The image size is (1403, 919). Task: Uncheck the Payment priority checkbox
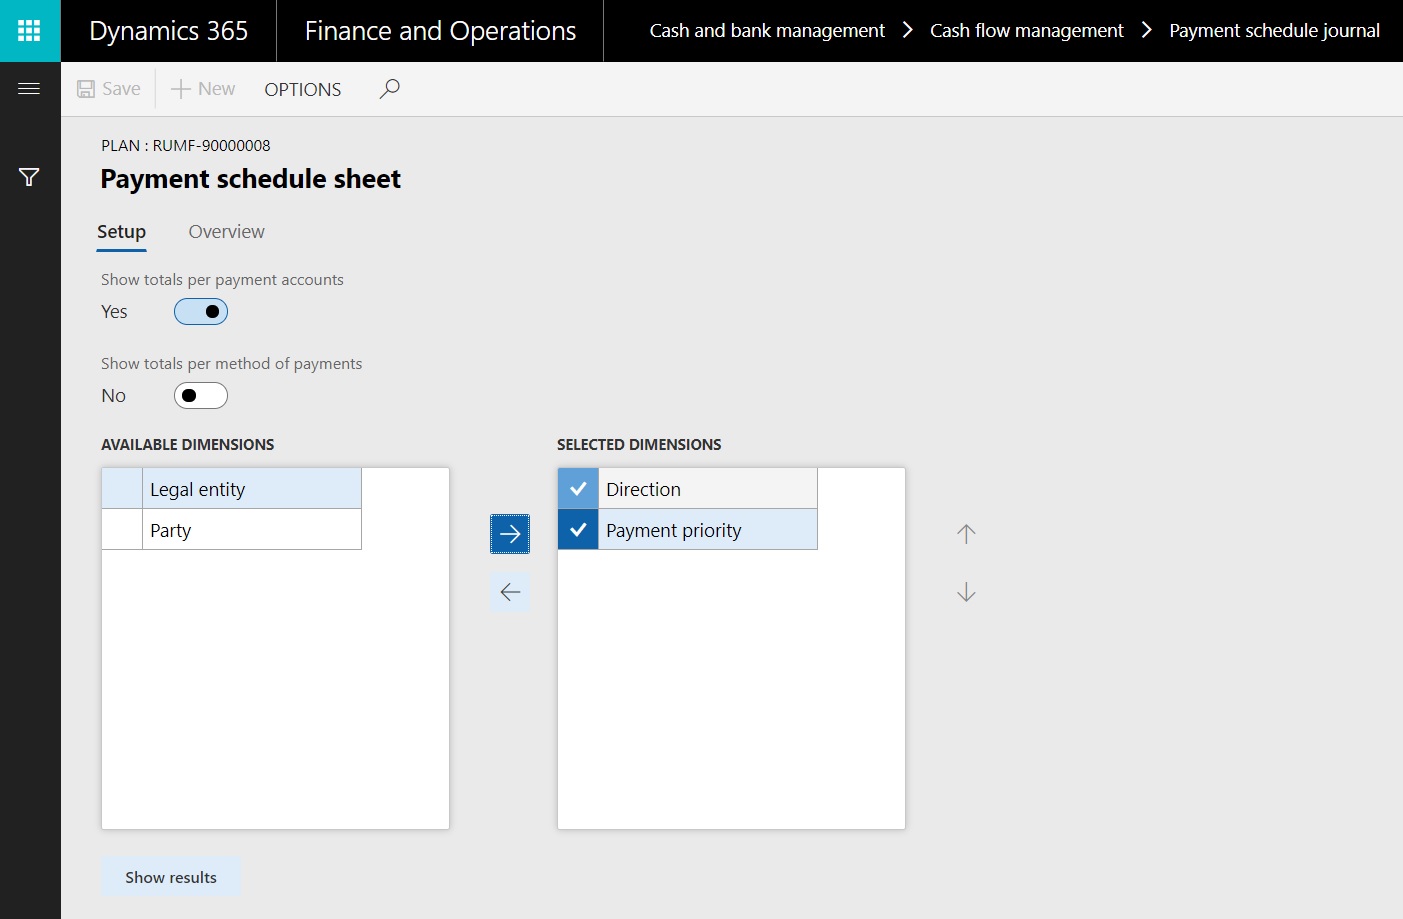578,530
